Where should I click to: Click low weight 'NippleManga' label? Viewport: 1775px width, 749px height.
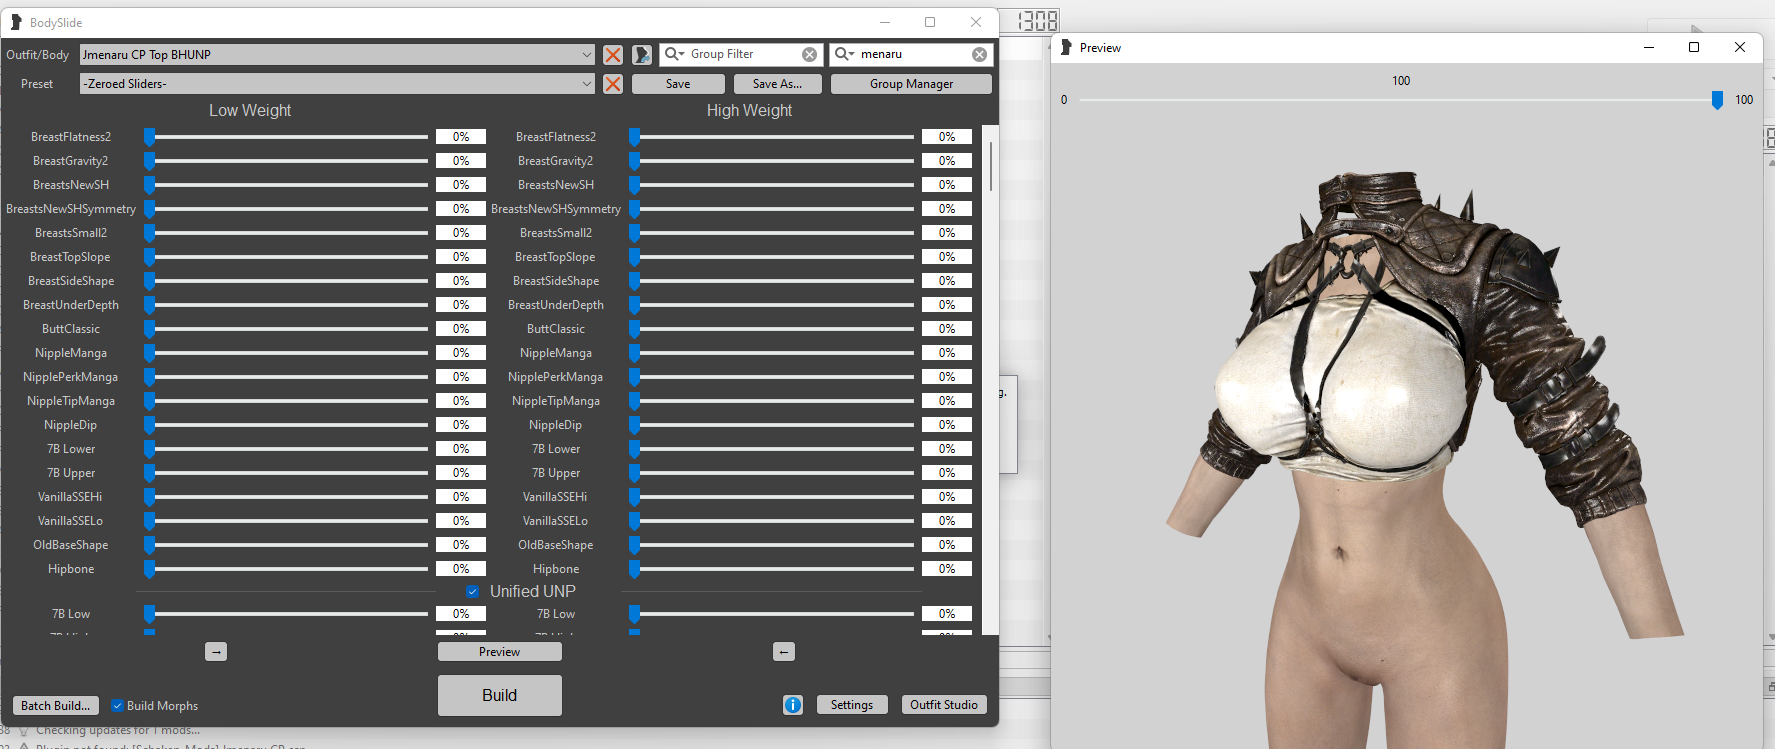71,353
